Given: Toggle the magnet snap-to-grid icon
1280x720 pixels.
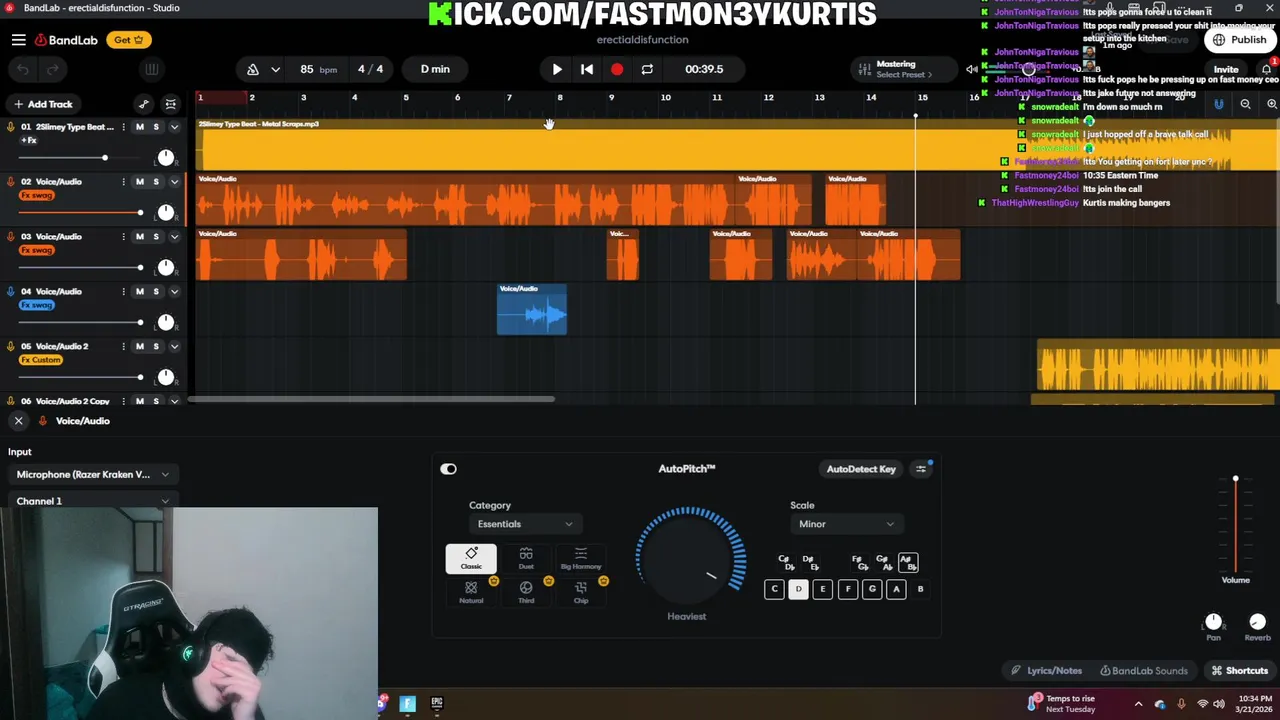Looking at the screenshot, I should coord(1218,104).
